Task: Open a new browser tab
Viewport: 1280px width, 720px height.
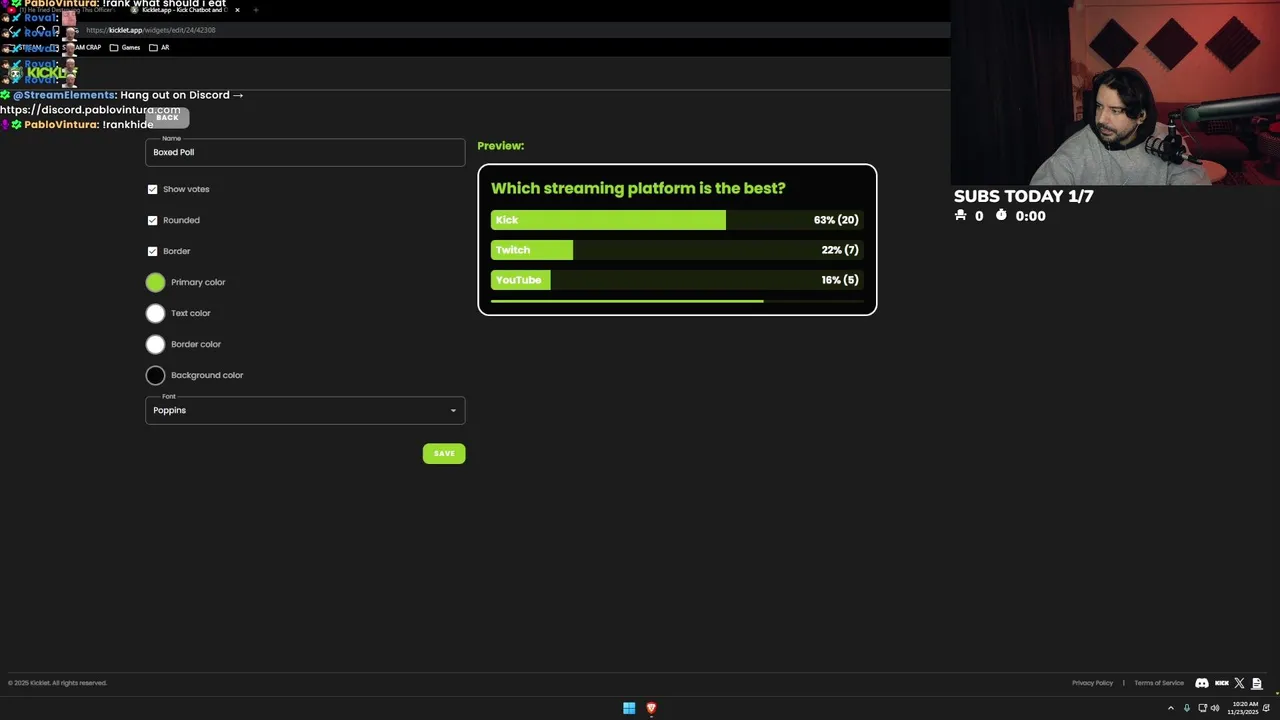Action: (255, 10)
